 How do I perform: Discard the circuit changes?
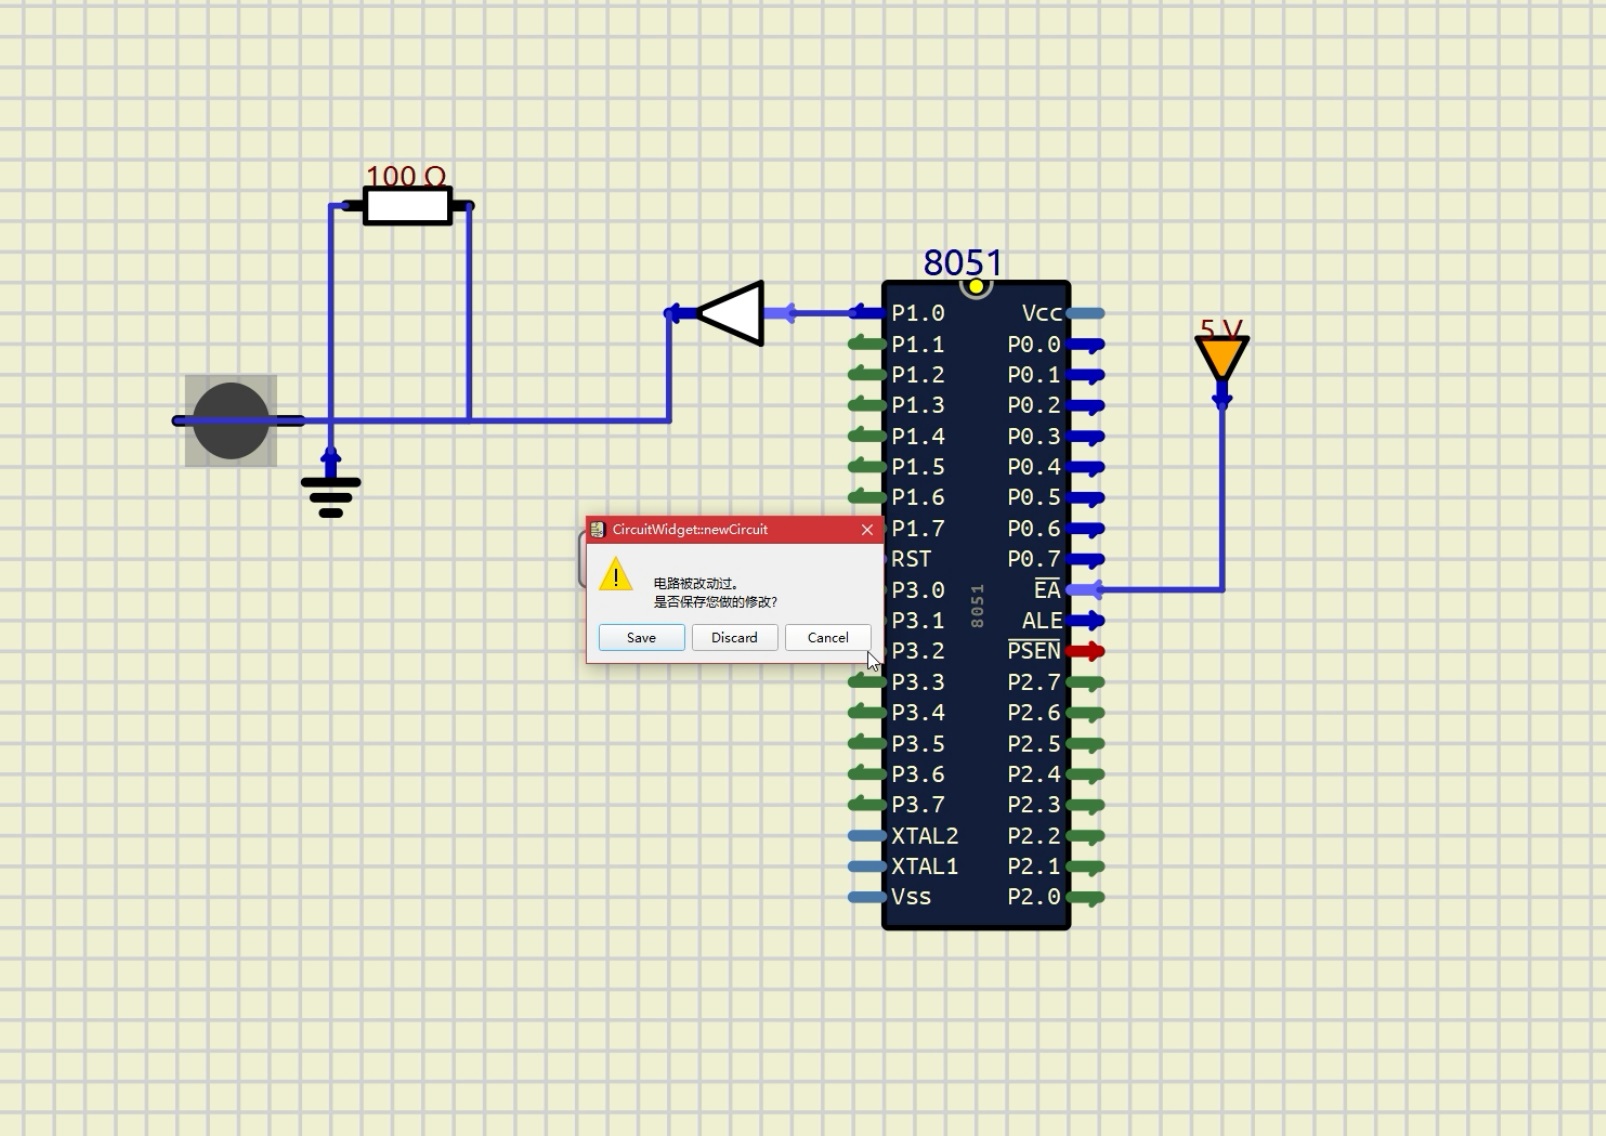[x=734, y=637]
